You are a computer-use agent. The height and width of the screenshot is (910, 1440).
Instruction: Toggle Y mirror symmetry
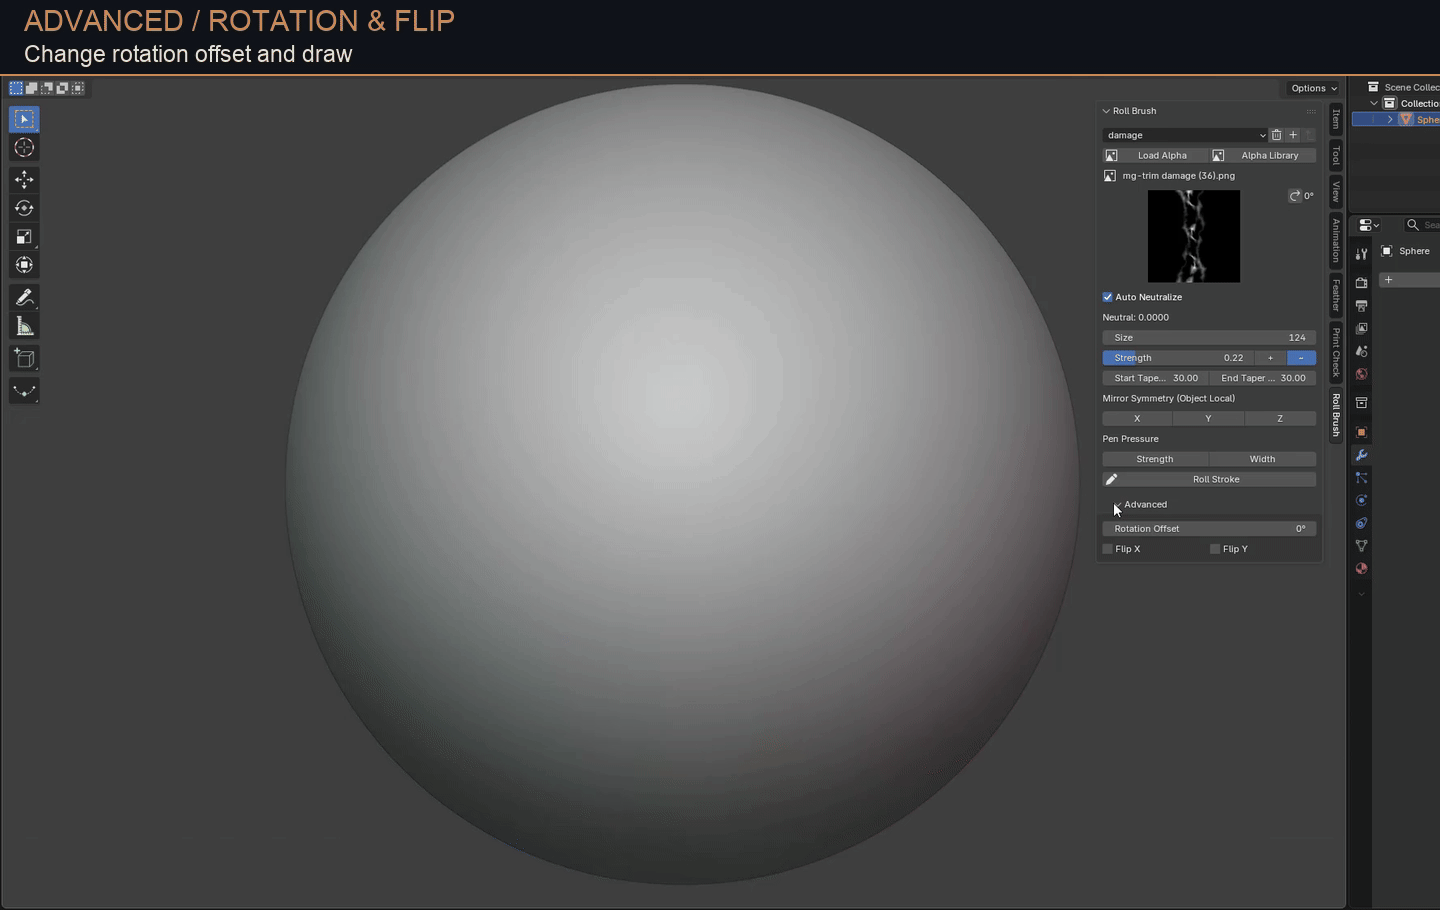click(x=1208, y=419)
